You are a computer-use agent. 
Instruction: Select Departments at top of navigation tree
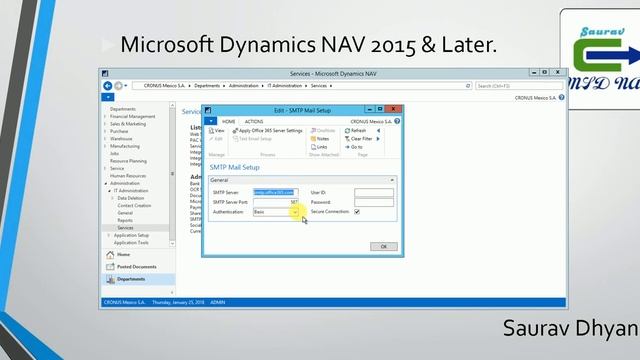coord(122,109)
